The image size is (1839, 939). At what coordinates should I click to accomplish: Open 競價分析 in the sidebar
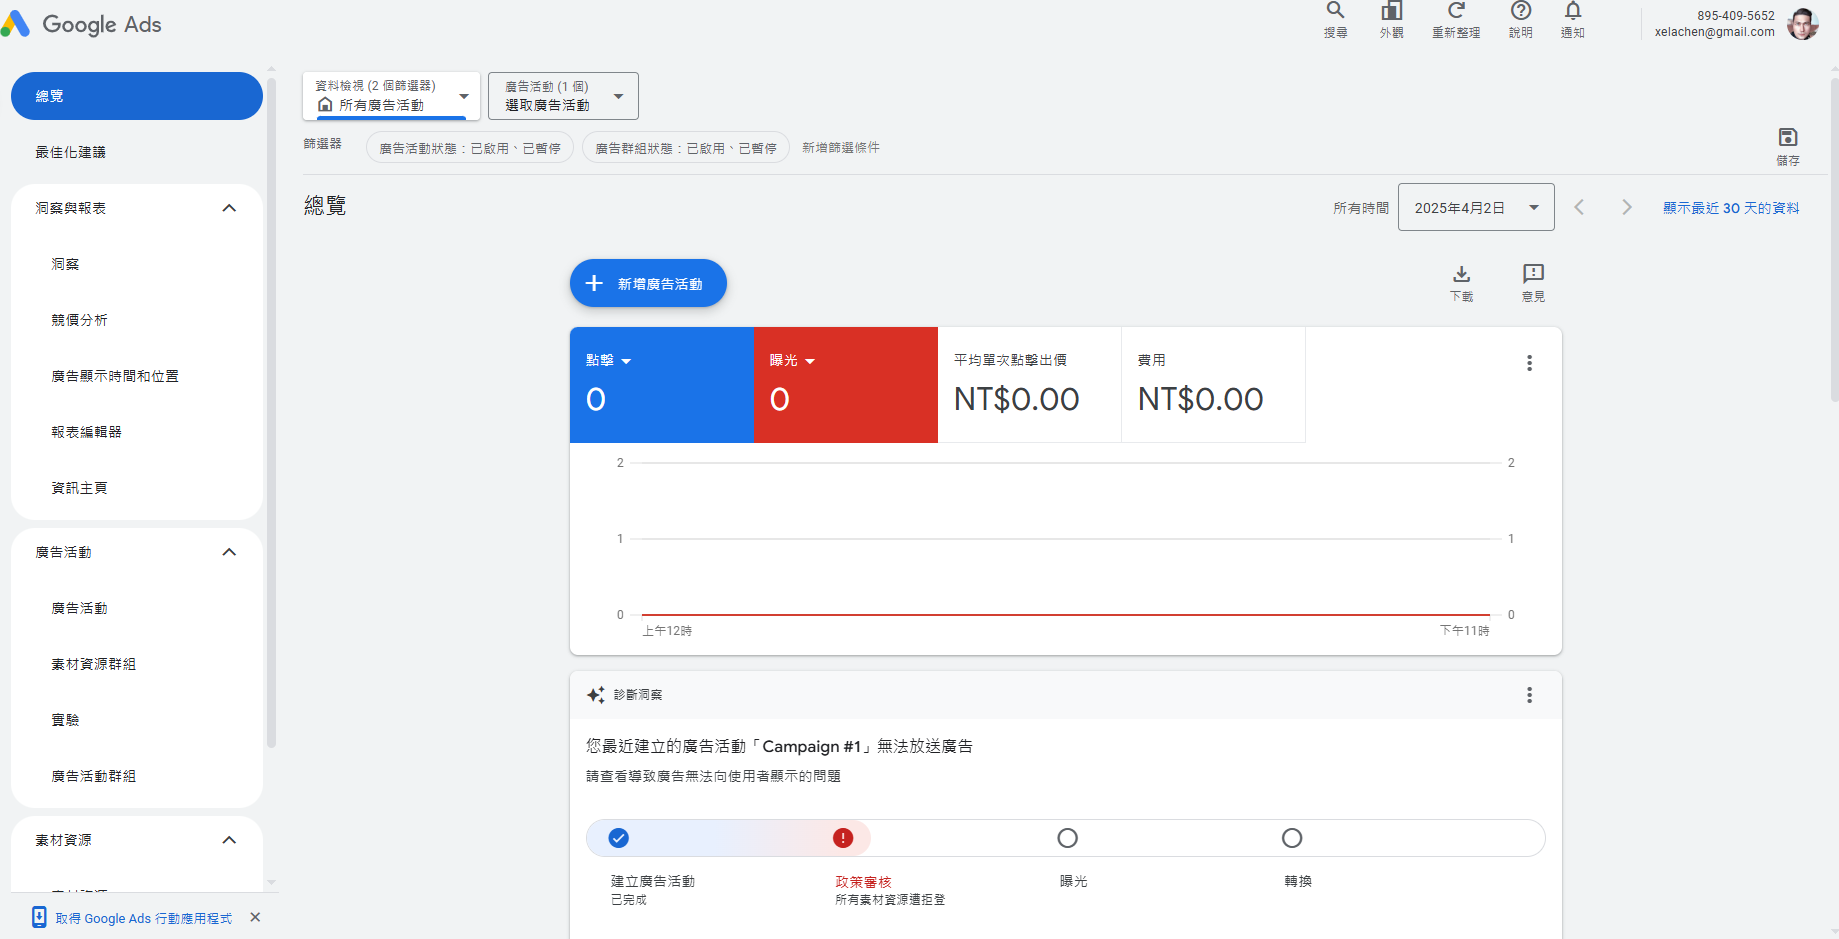click(137, 320)
